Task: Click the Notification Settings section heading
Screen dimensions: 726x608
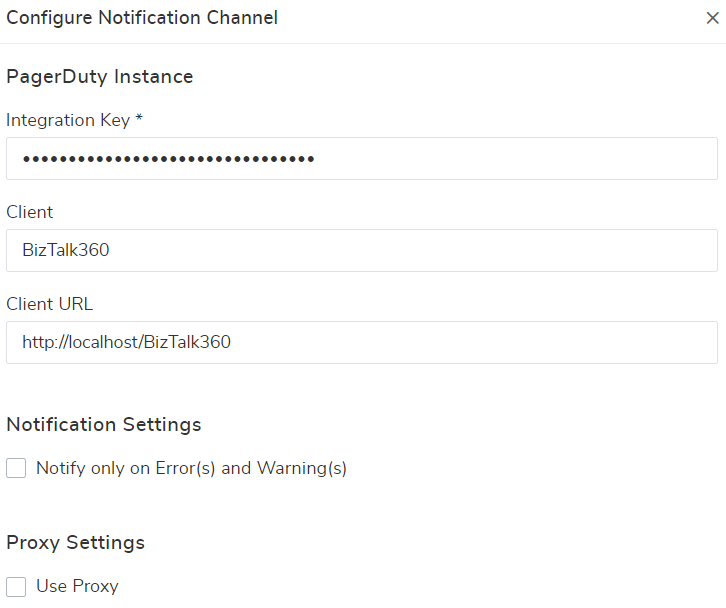Action: 104,424
